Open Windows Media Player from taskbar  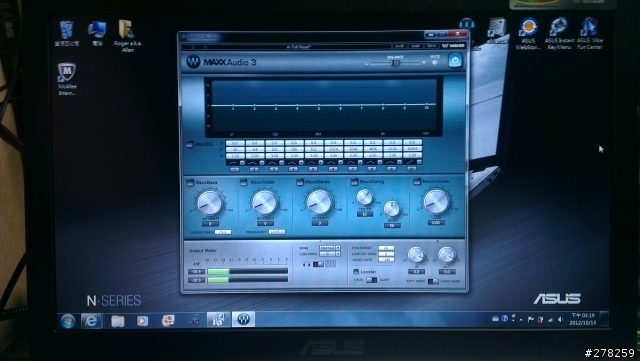point(142,321)
